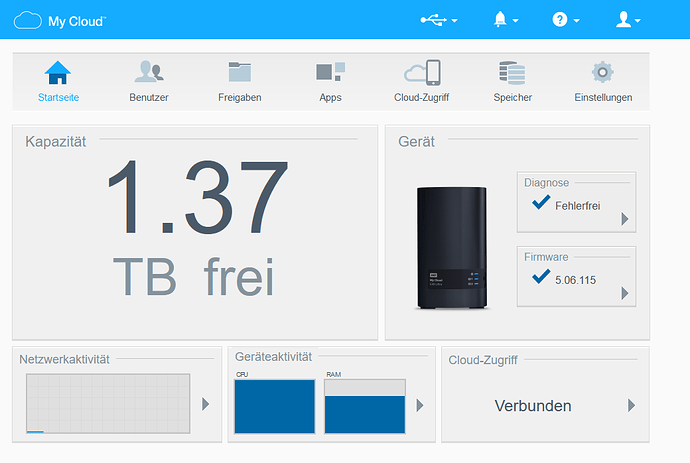Viewport: 690px width, 463px height.
Task: Expand the user account dropdown arrow
Action: [637, 21]
